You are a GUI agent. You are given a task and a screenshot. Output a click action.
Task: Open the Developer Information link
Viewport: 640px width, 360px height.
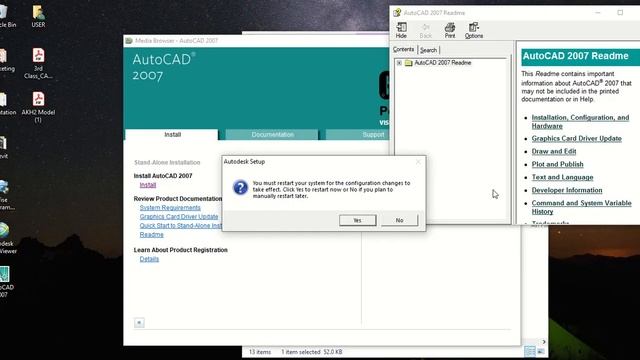[x=567, y=190]
